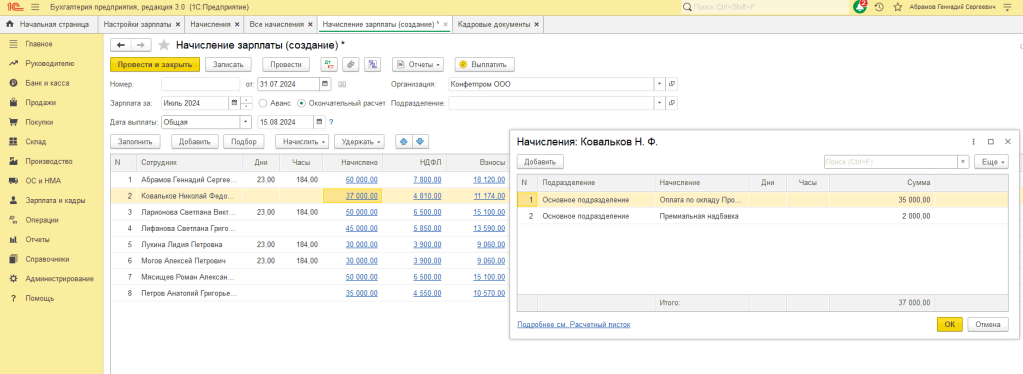Add document to favorites with gray star

click(164, 45)
